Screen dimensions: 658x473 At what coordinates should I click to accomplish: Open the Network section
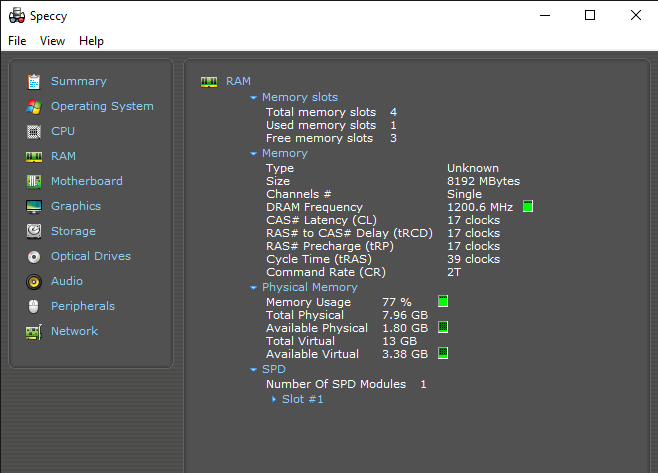pyautogui.click(x=75, y=331)
